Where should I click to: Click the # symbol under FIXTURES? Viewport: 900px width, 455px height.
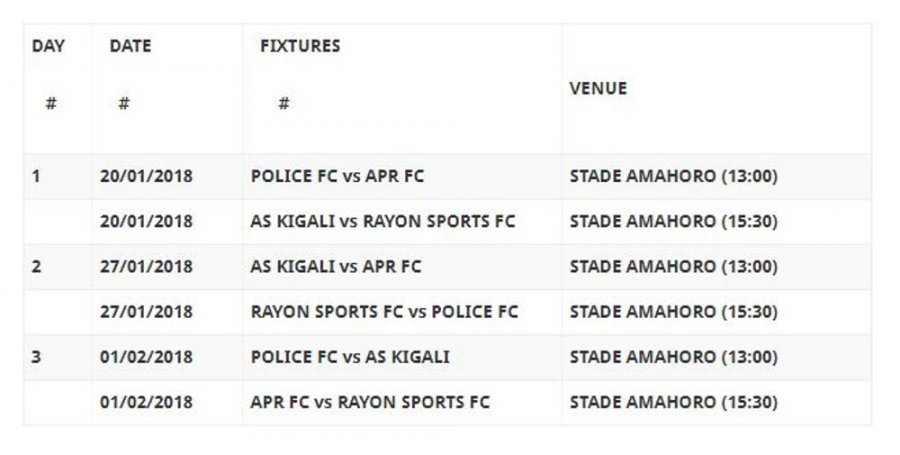click(x=284, y=103)
